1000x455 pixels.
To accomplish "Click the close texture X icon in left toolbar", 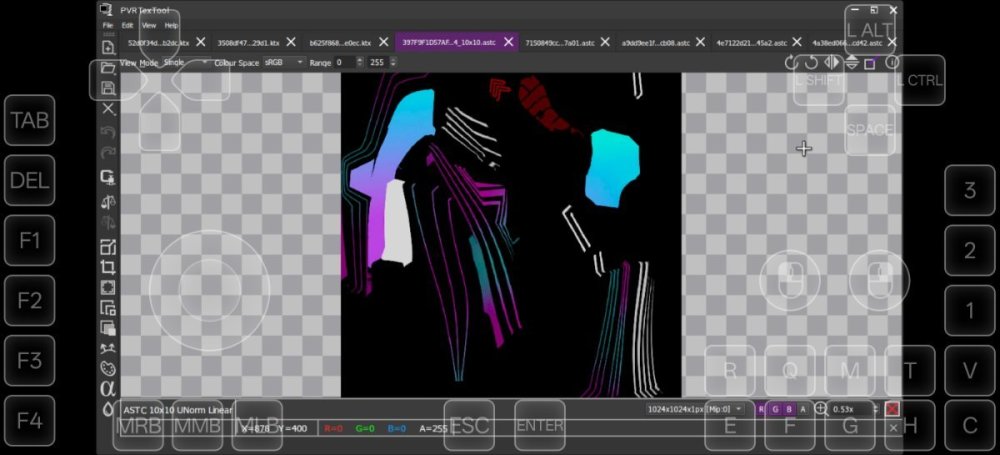I will point(108,109).
